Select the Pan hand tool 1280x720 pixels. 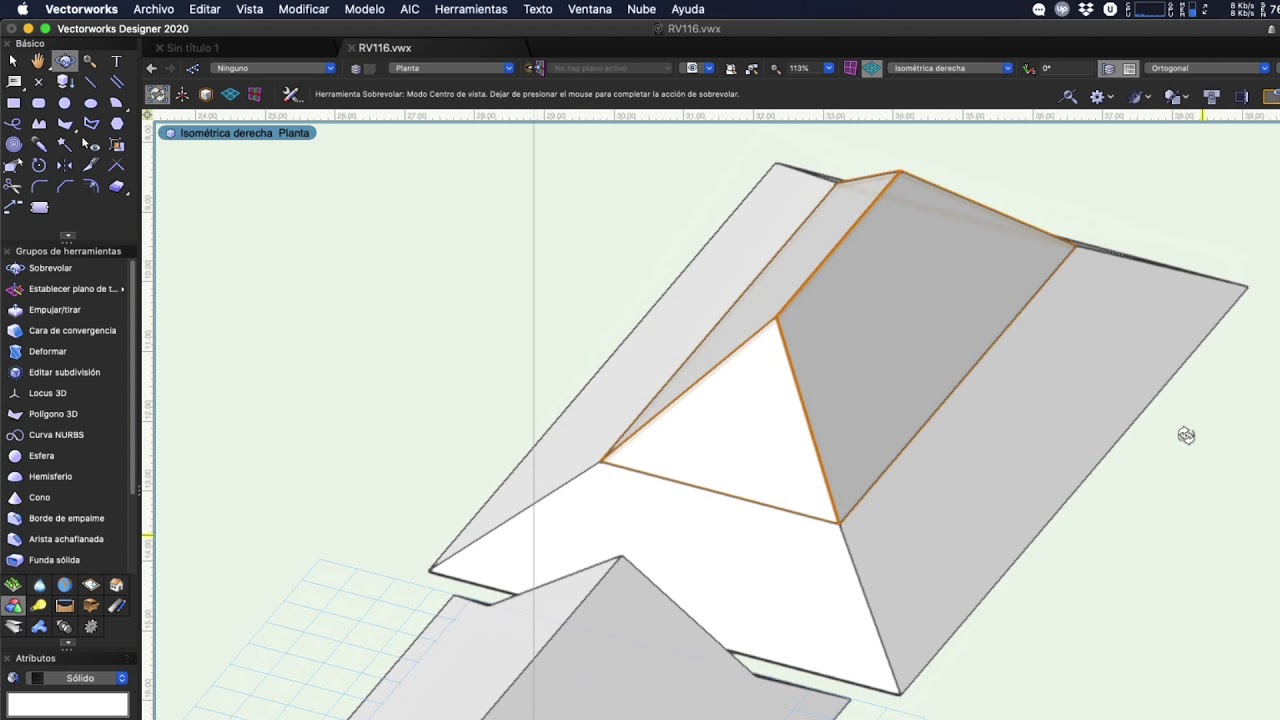[x=39, y=61]
